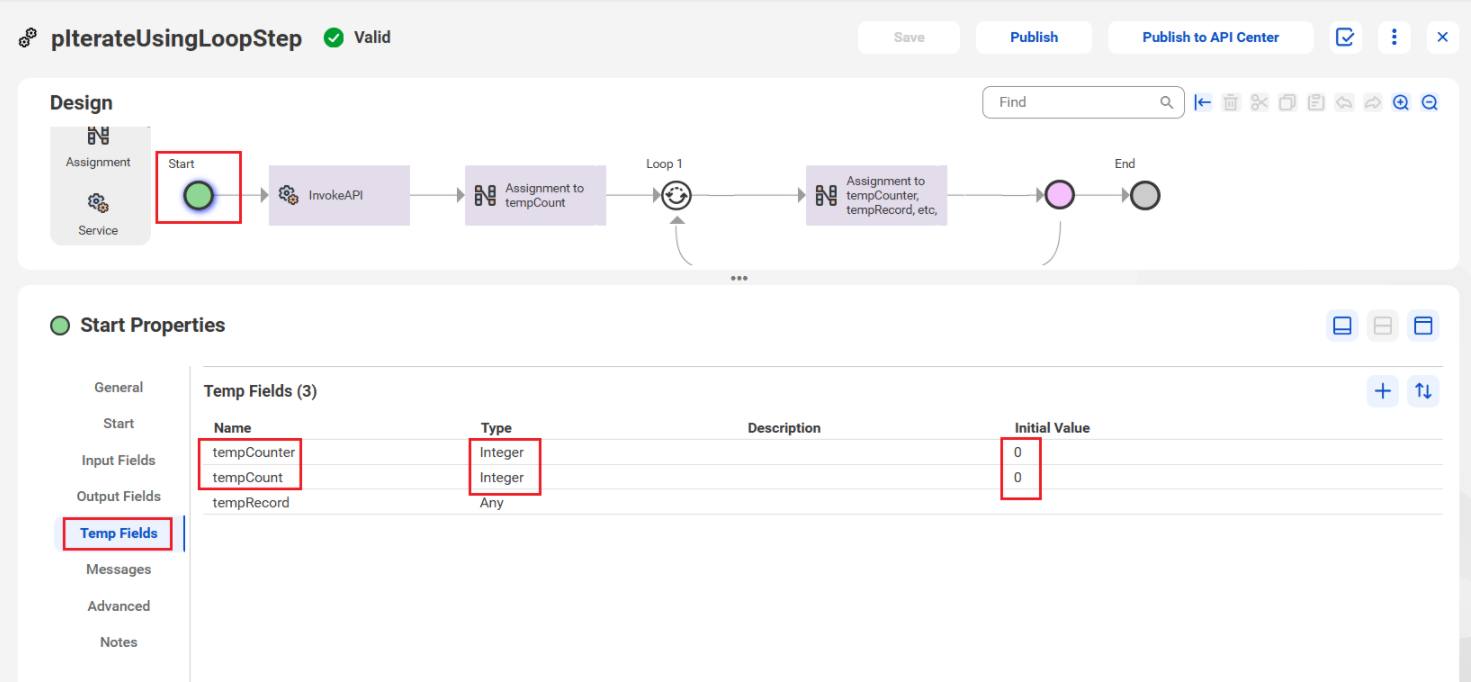Screen dimensions: 1471x682
Task: Open the General properties tab
Action: click(x=119, y=387)
